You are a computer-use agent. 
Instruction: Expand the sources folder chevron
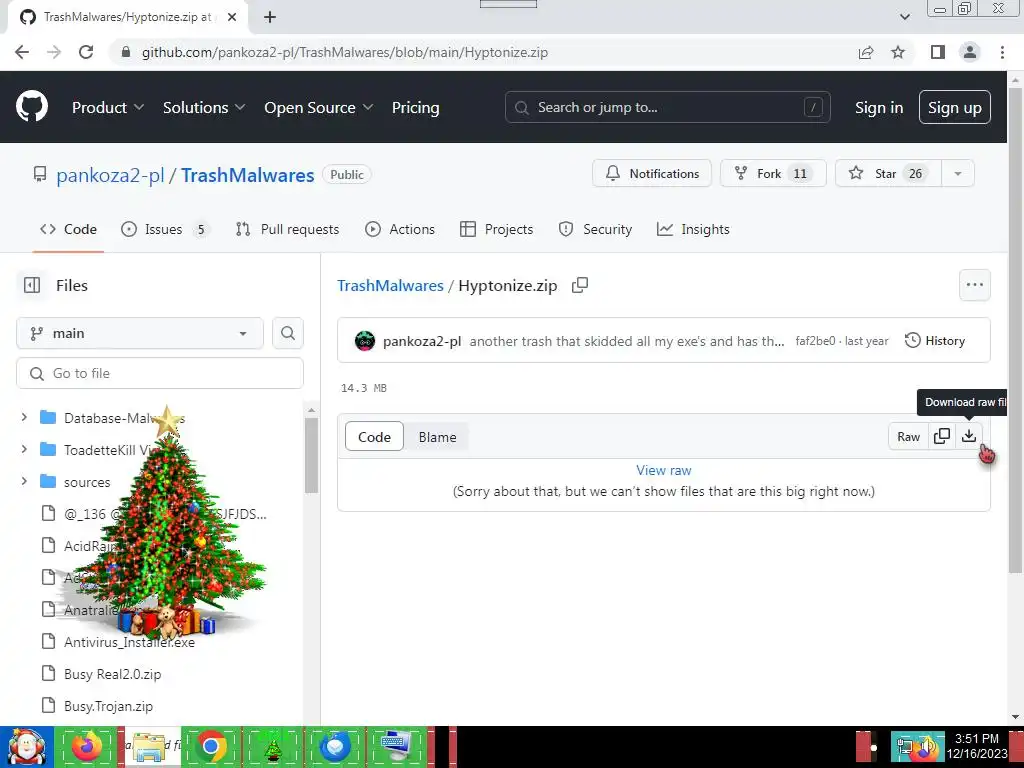(x=24, y=481)
